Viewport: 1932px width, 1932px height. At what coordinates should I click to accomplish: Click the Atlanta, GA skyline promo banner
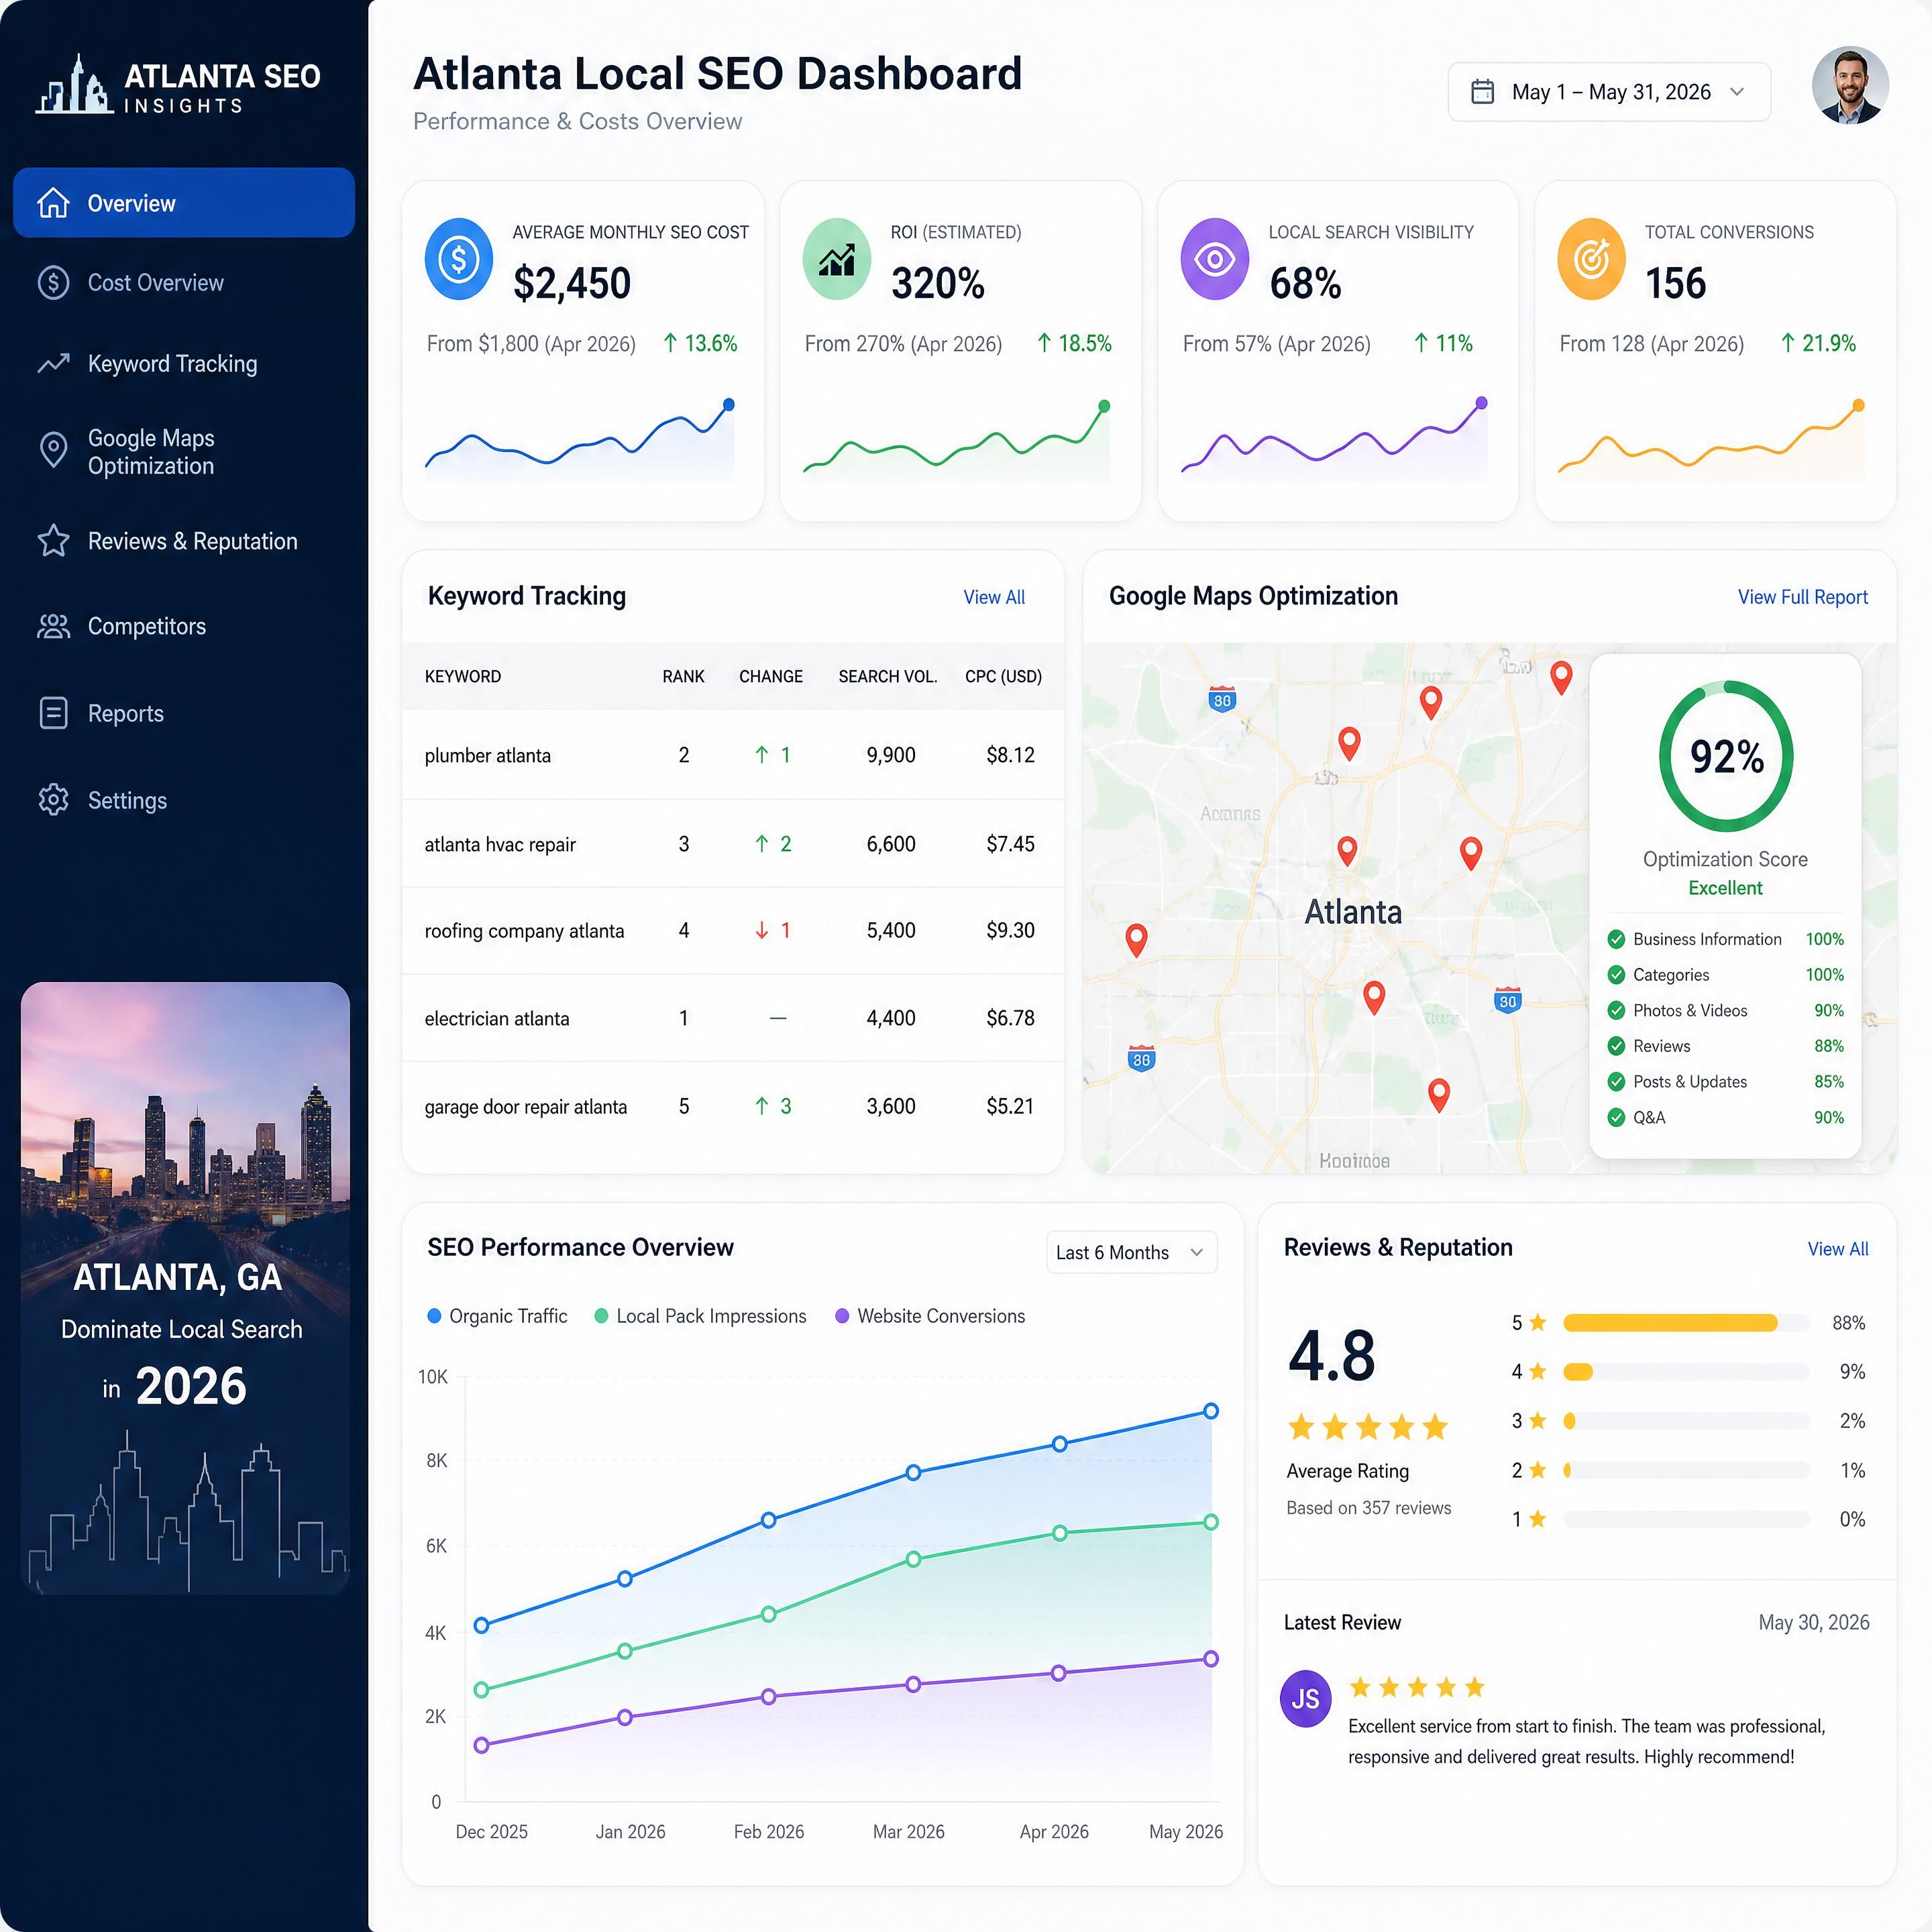tap(185, 1287)
